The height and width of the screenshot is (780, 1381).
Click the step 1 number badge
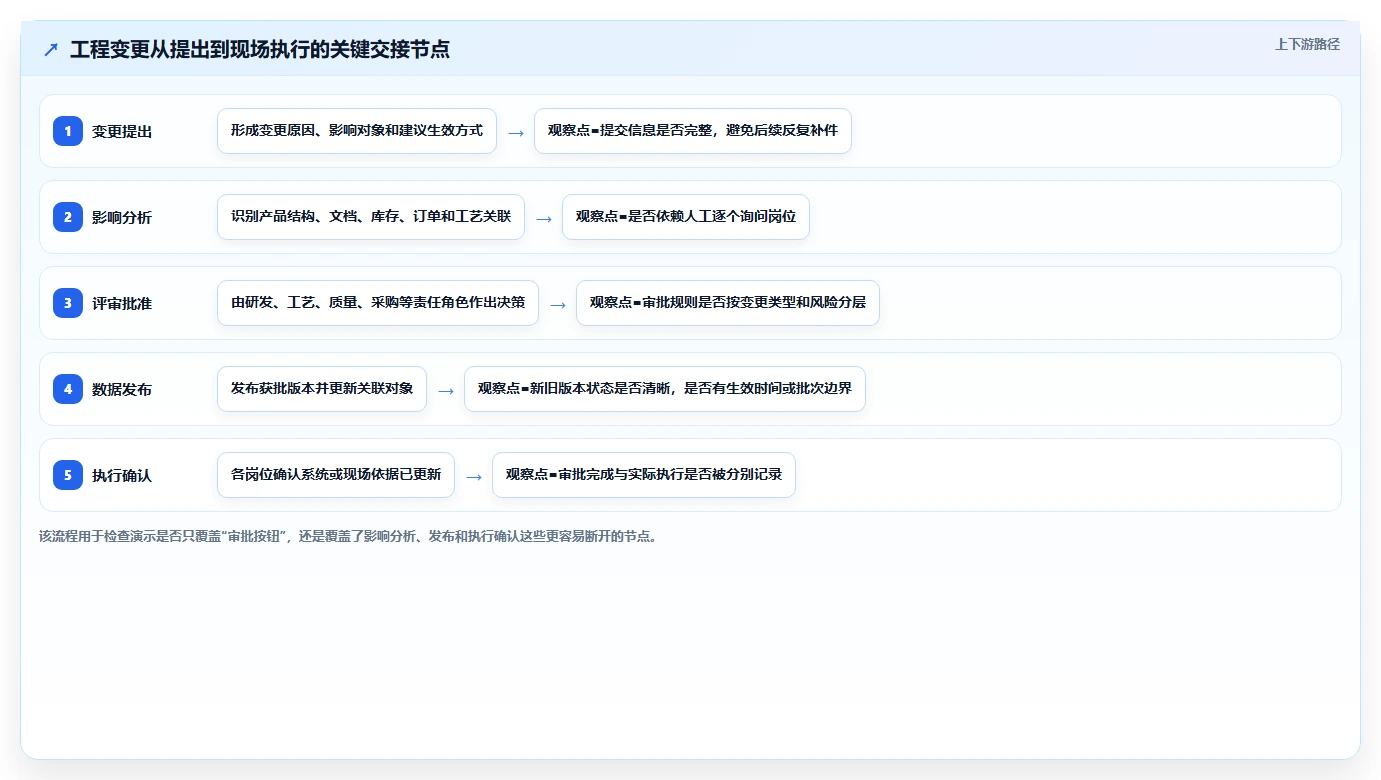pos(68,131)
